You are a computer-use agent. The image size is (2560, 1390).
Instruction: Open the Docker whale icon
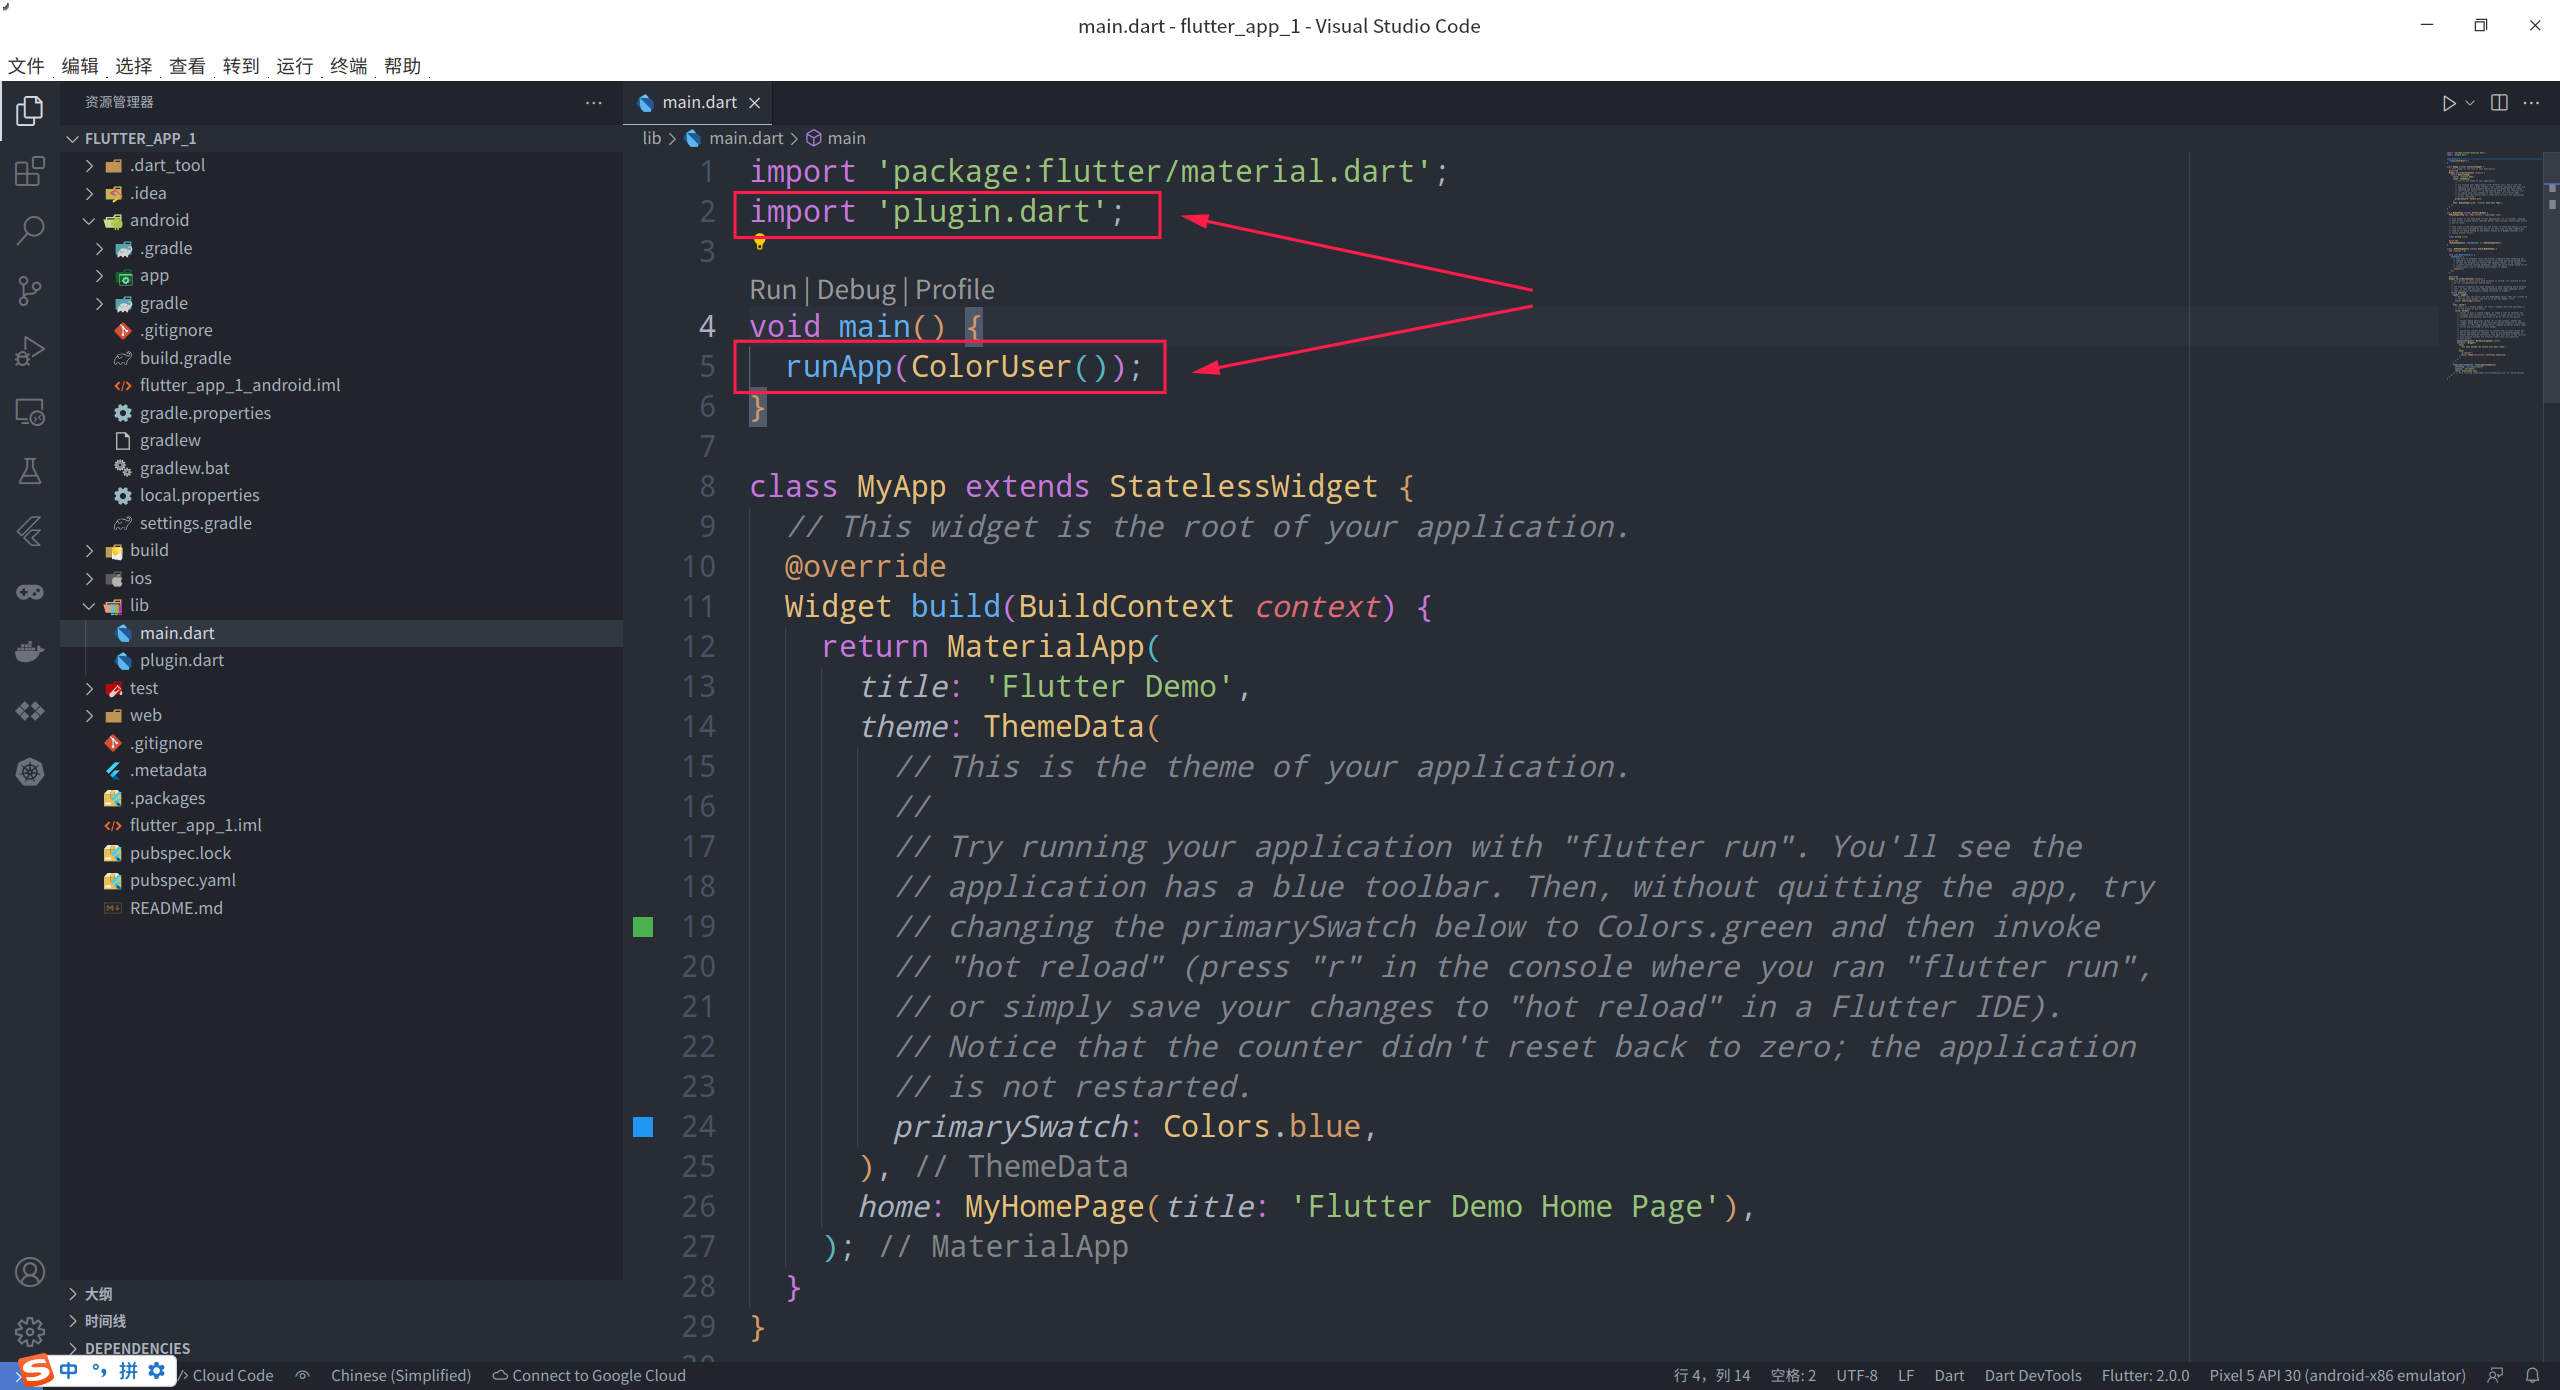click(30, 651)
